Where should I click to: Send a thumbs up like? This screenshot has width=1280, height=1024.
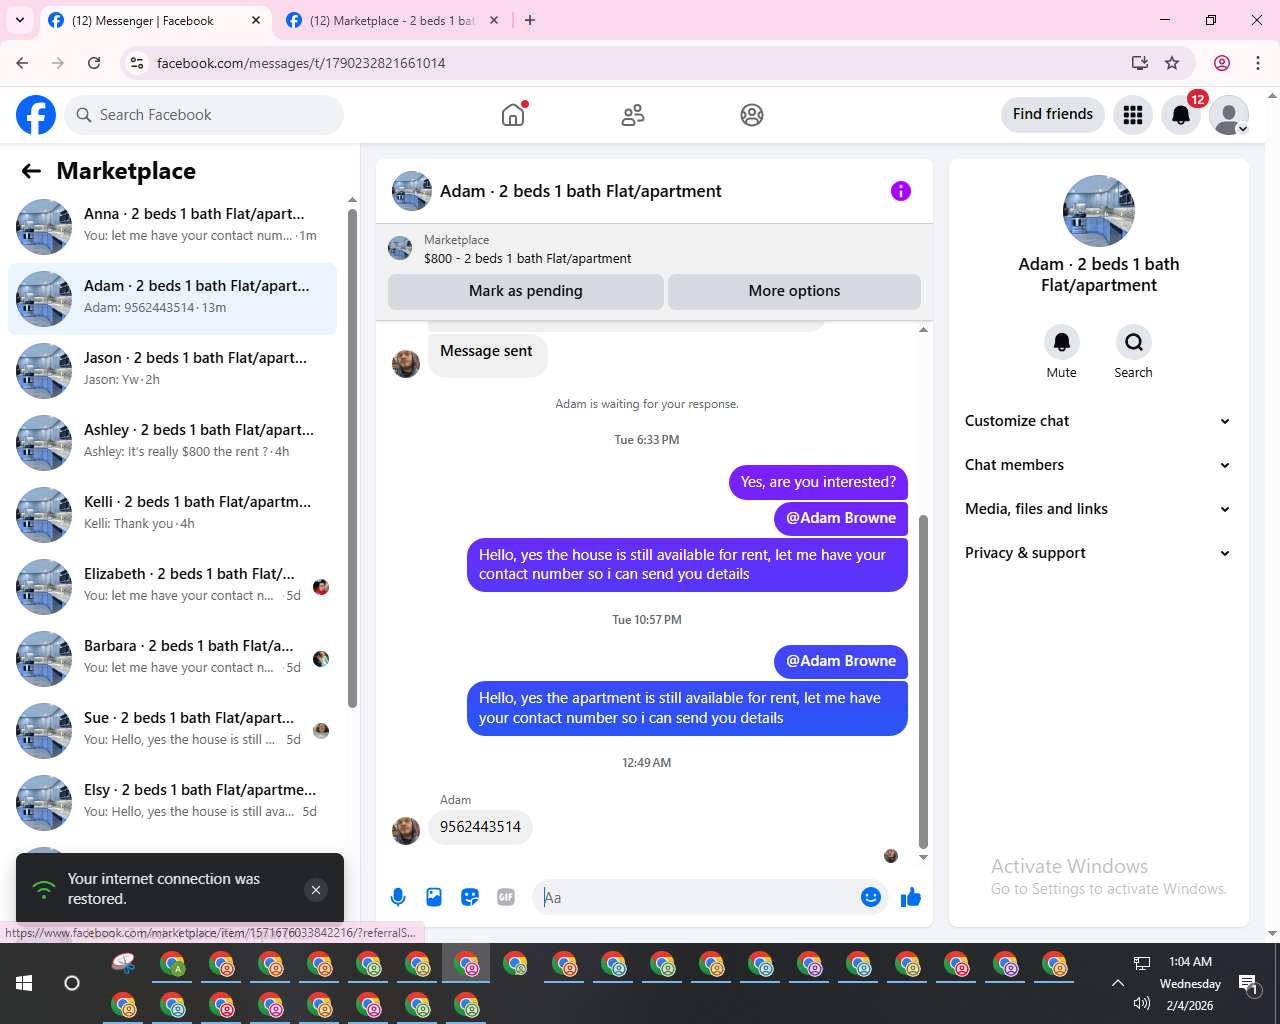tap(911, 897)
